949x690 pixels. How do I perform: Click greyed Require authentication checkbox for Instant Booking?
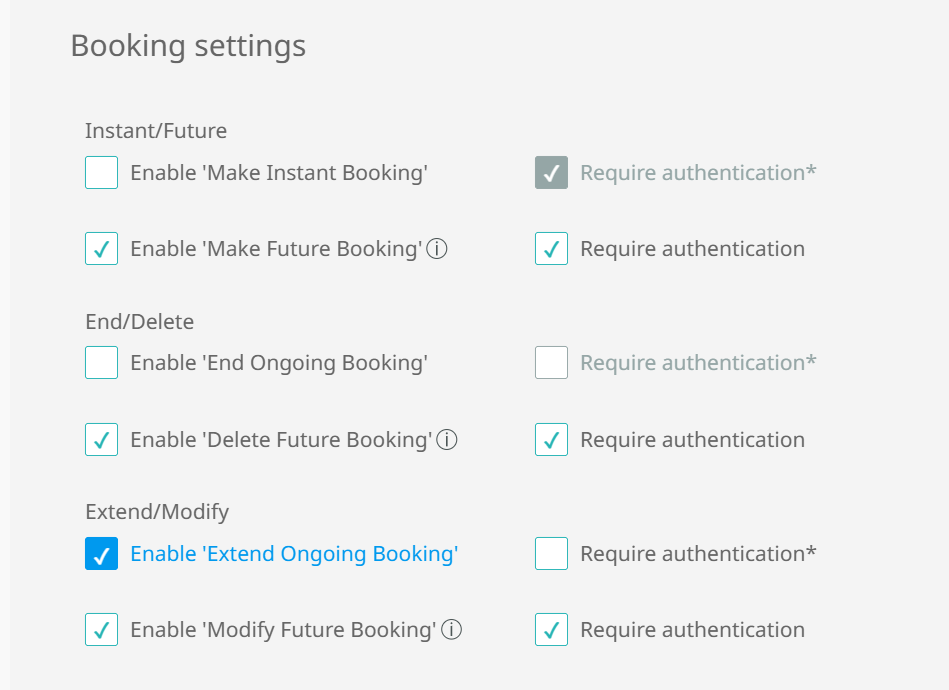click(551, 172)
